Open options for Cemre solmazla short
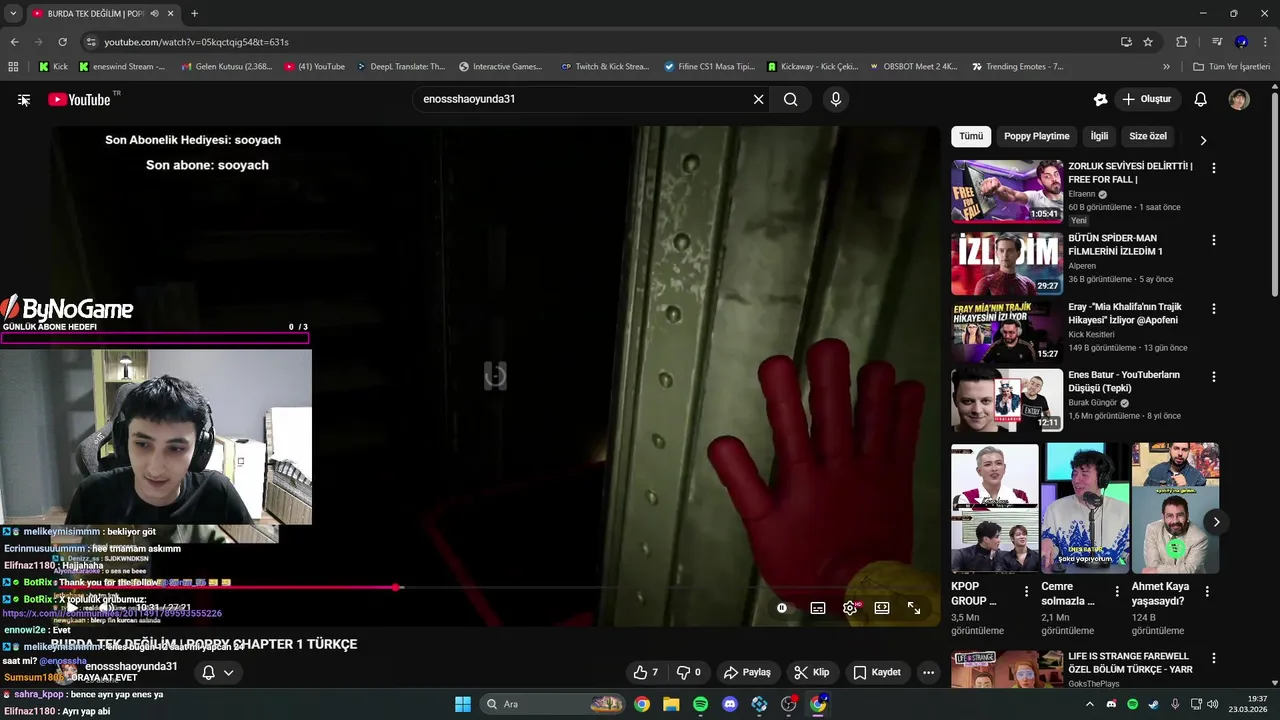1280x720 pixels. click(x=1117, y=591)
